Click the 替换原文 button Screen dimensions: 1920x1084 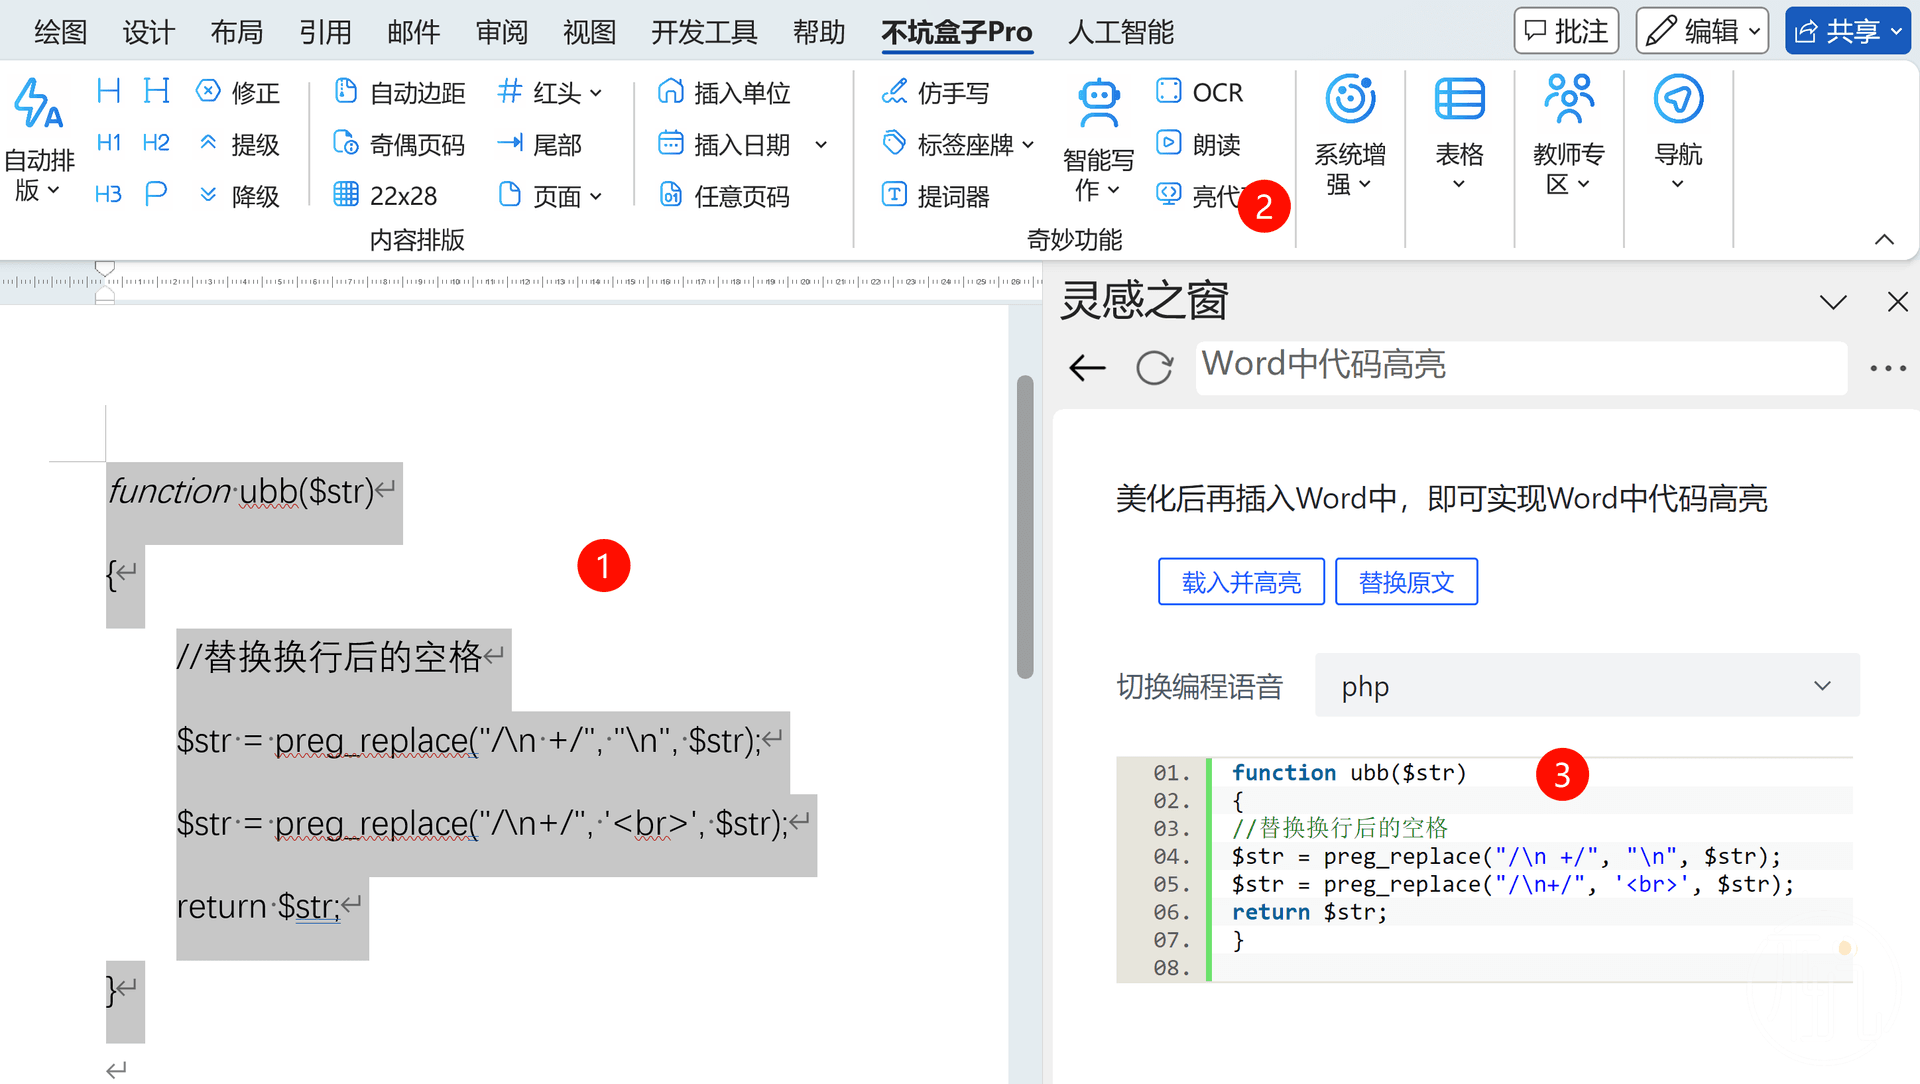tap(1406, 582)
